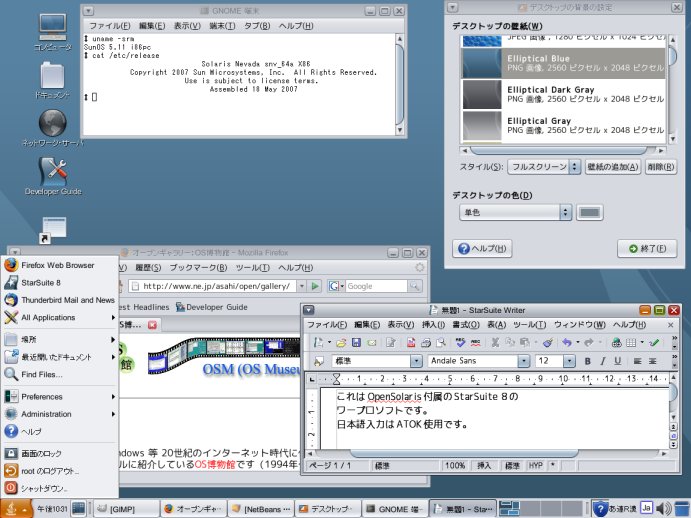
Task: Click the Java Launch button in panel
Action: (x=16, y=508)
